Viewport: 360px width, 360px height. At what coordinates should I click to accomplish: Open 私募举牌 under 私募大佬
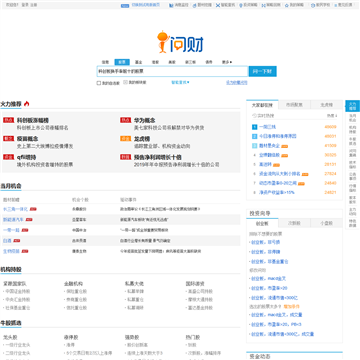(x=135, y=291)
